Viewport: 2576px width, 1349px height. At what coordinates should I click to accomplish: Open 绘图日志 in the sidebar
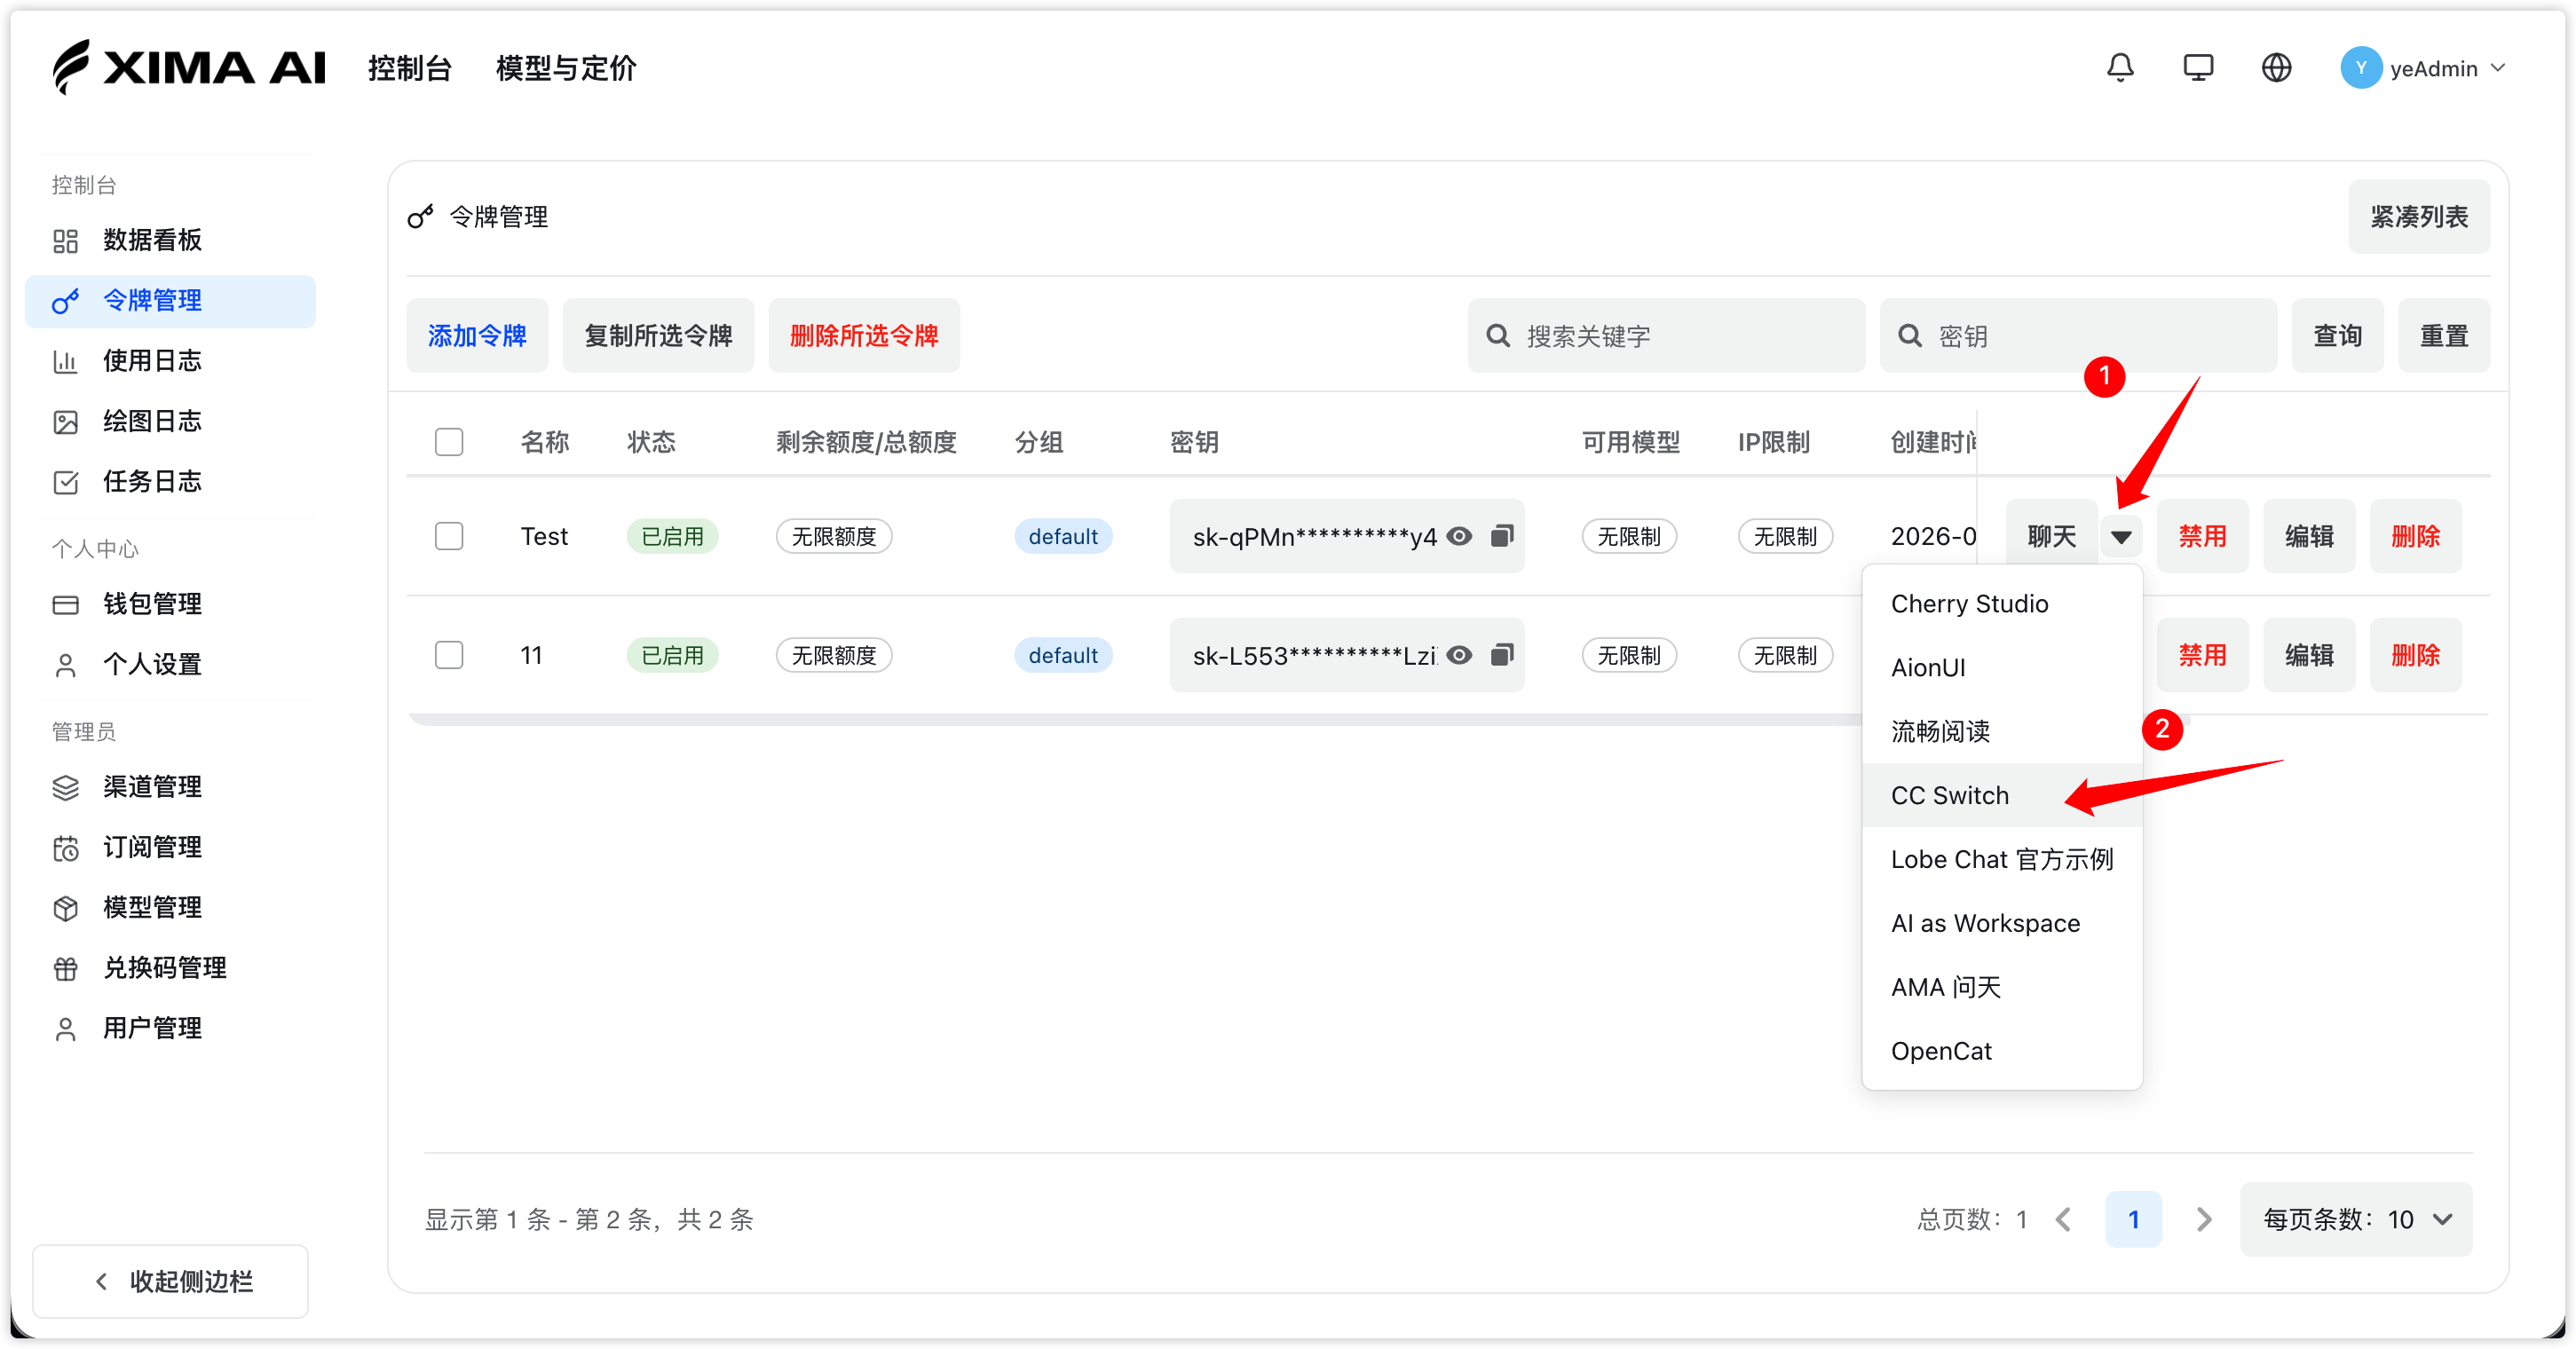click(x=170, y=421)
